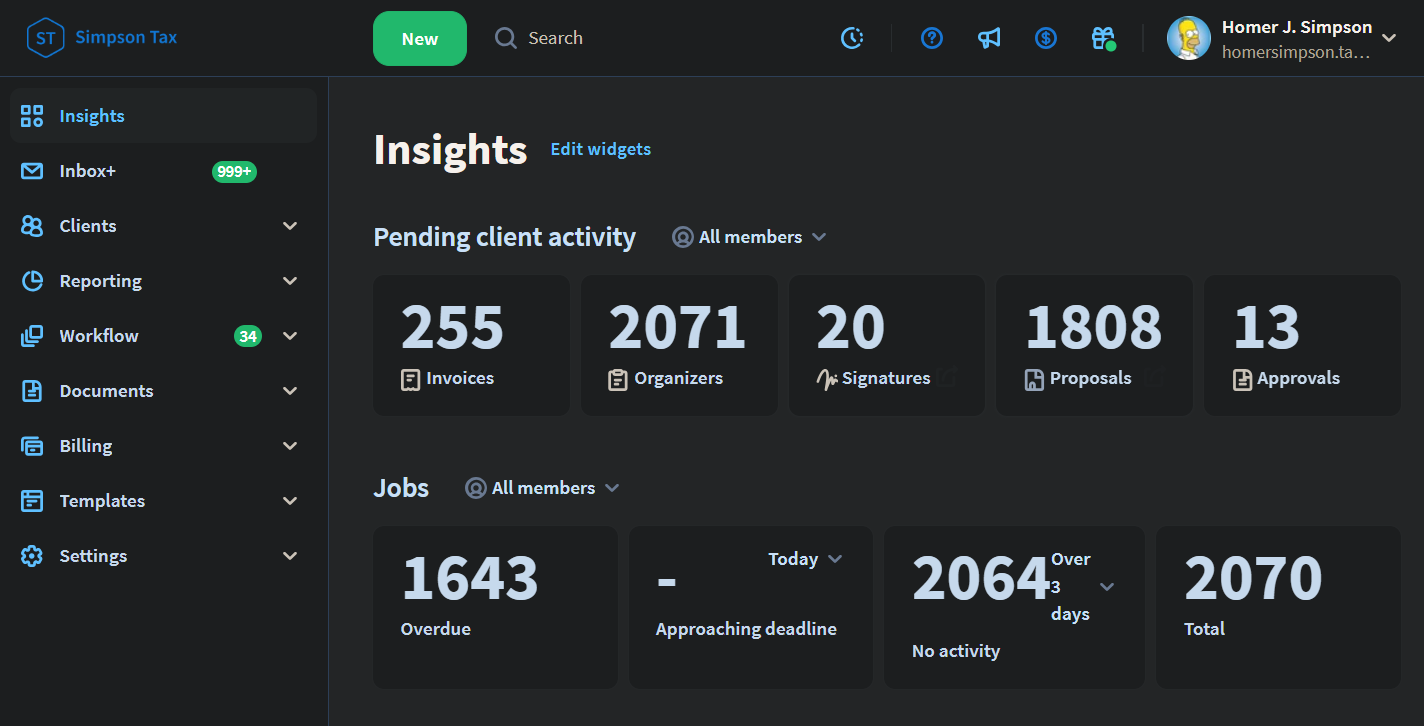This screenshot has width=1424, height=726.
Task: Click the Inbox+ envelope icon
Action: coord(32,171)
